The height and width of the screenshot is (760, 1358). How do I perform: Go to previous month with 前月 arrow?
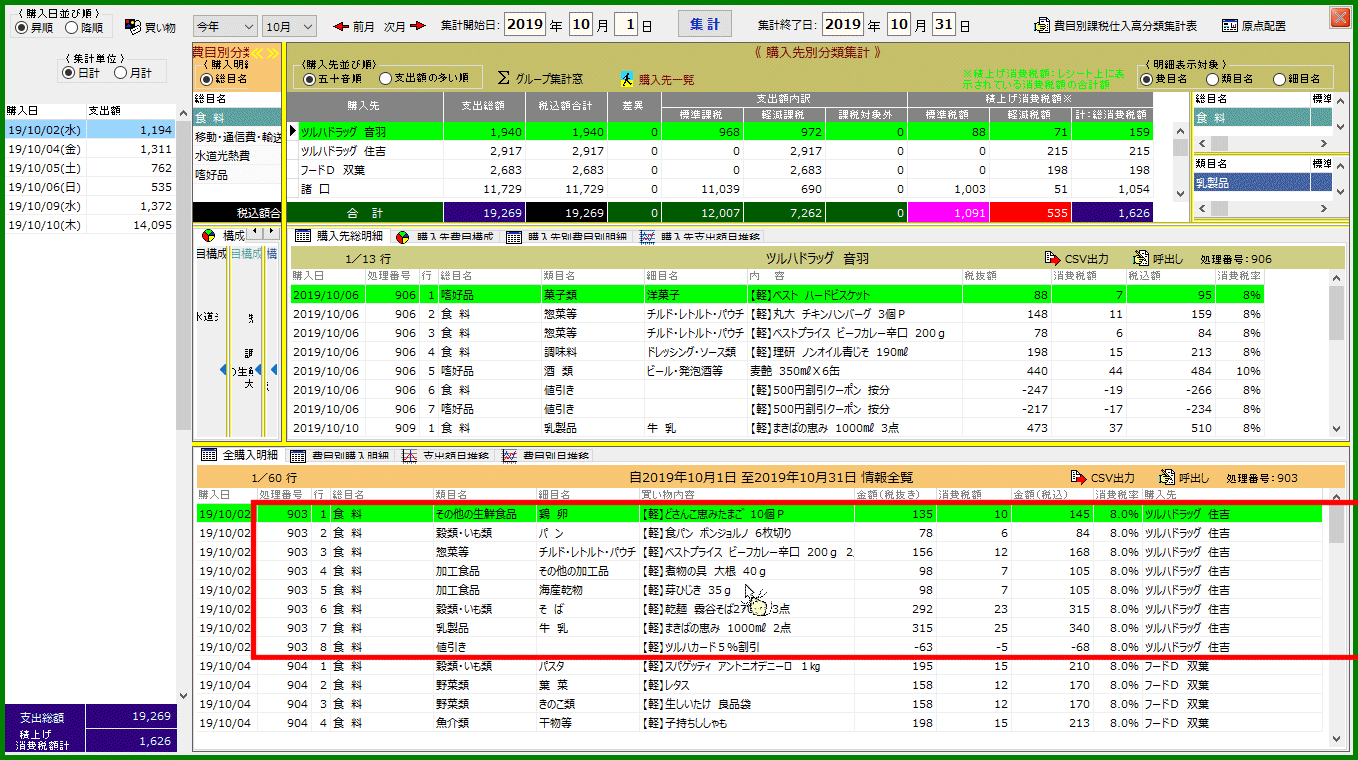tap(354, 26)
